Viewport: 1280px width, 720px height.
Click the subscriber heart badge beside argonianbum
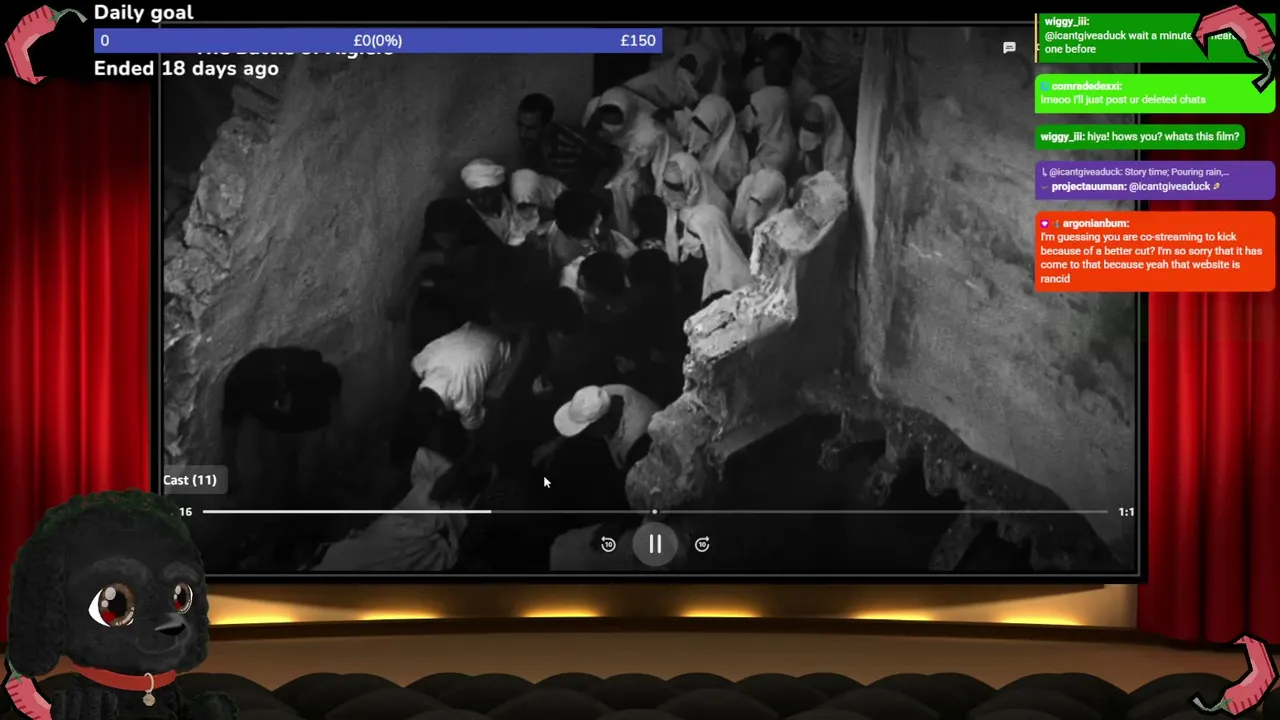(x=1044, y=224)
